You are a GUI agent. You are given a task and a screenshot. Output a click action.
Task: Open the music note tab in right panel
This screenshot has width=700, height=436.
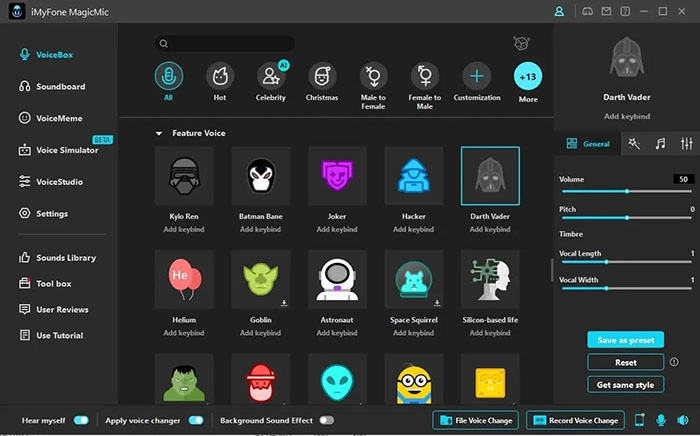[x=660, y=144]
